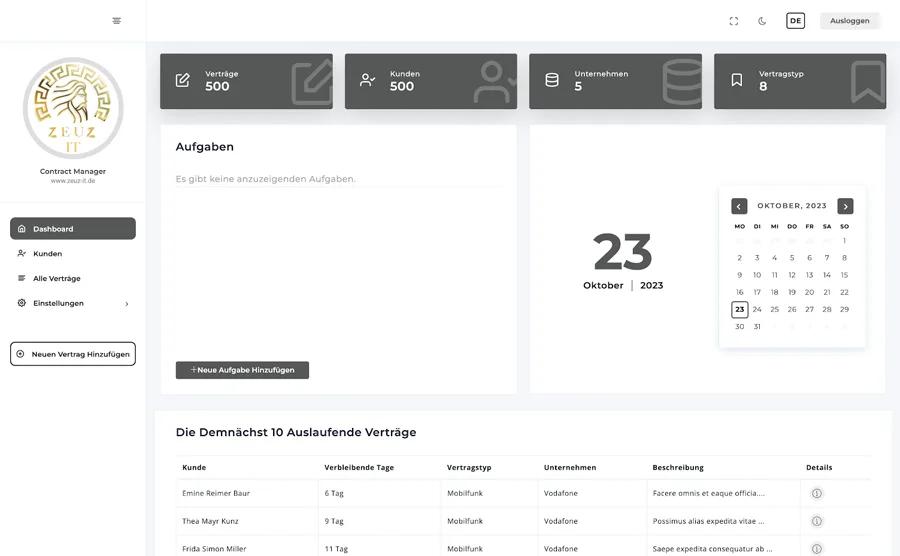This screenshot has width=900, height=556.
Task: Go to previous month in the calendar
Action: [x=739, y=206]
